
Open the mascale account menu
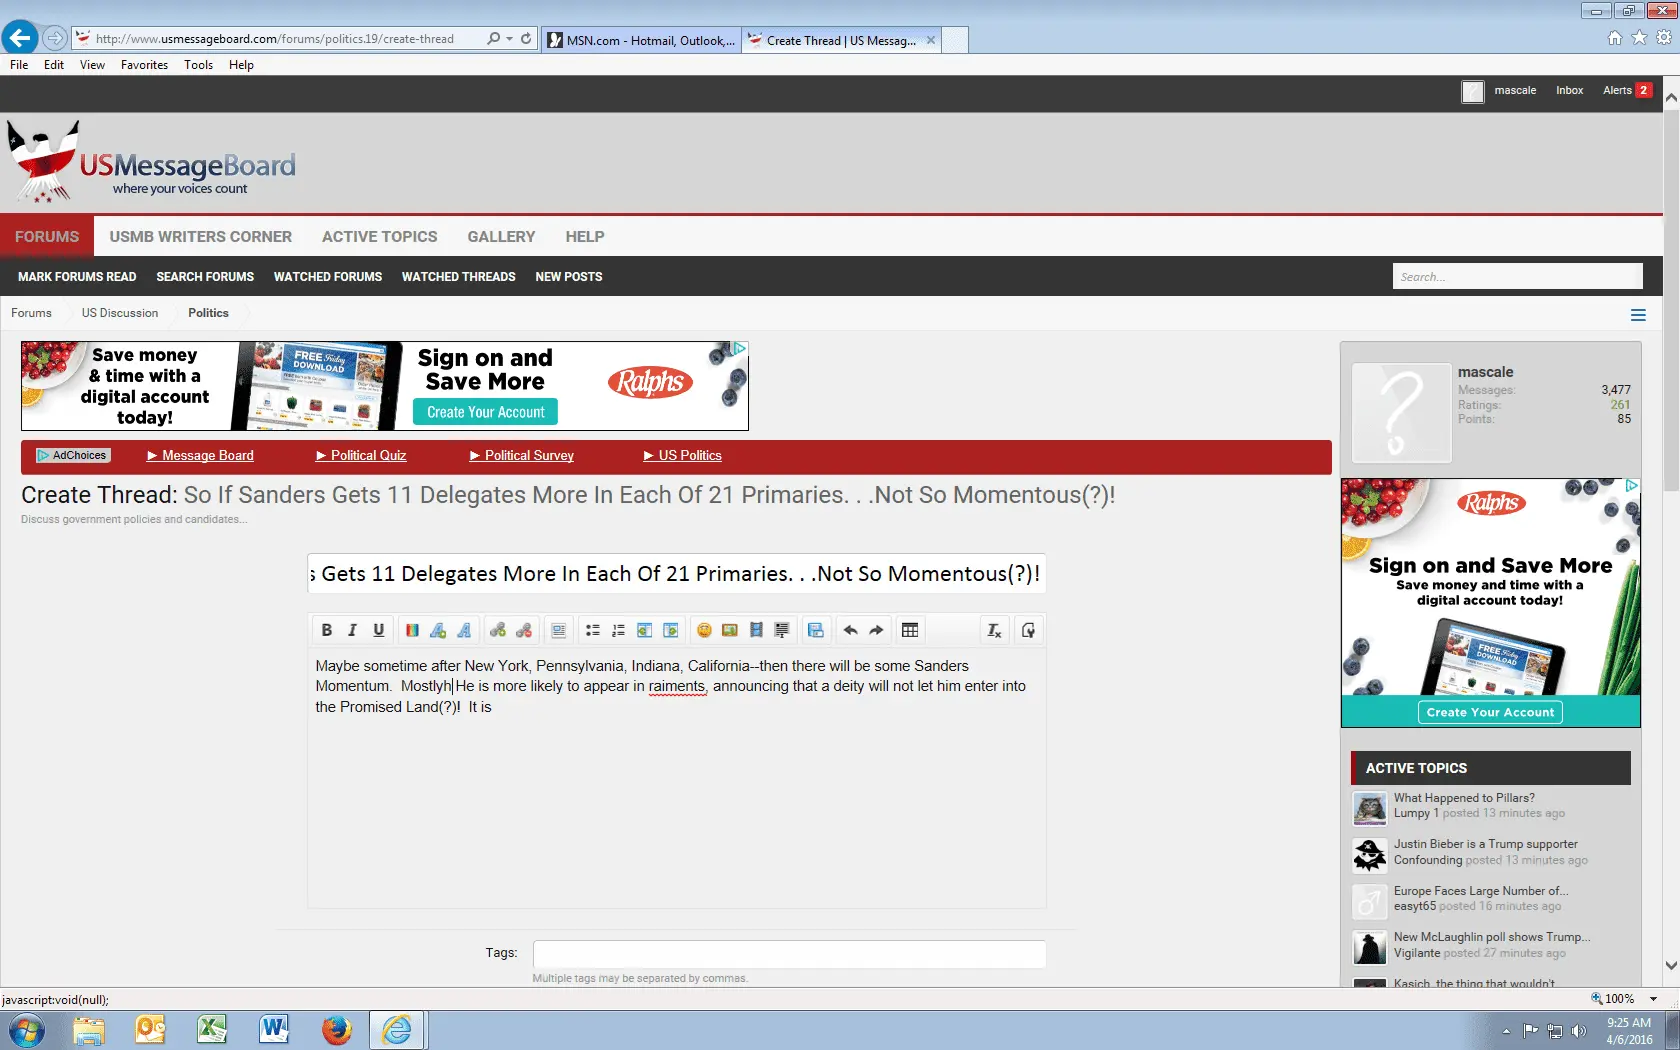pos(1515,90)
